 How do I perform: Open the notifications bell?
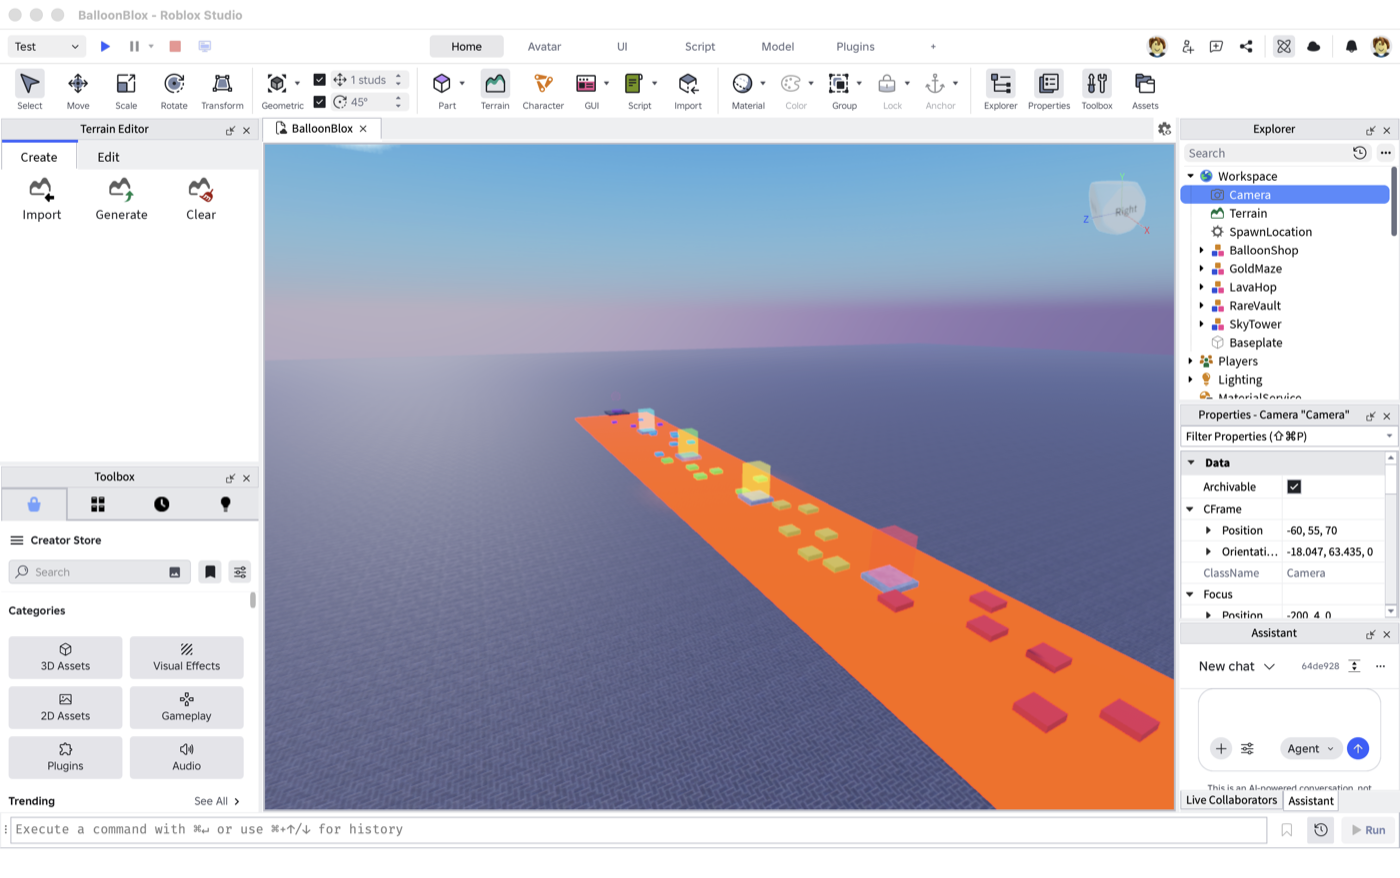(x=1351, y=47)
